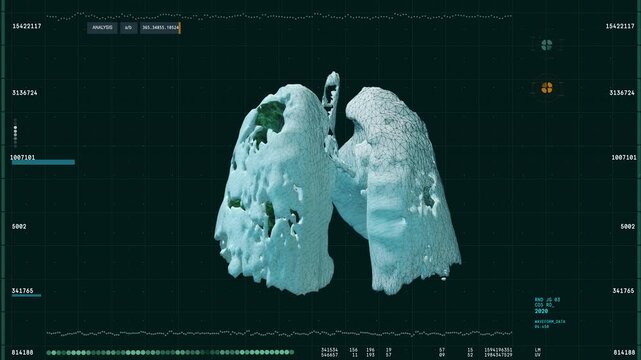Click the right-side 3136724 readout

pyautogui.click(x=622, y=93)
